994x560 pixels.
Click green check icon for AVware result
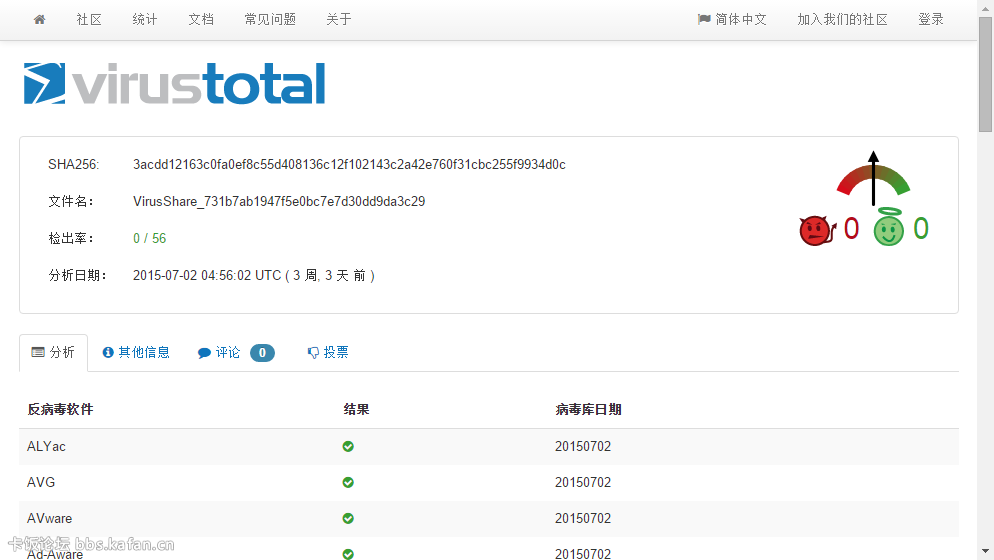pos(348,518)
